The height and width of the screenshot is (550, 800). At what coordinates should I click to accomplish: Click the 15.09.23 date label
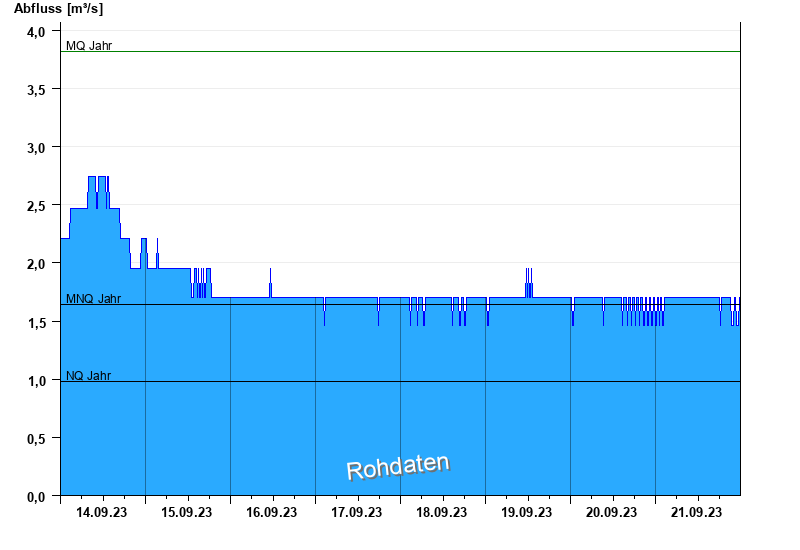tap(187, 513)
